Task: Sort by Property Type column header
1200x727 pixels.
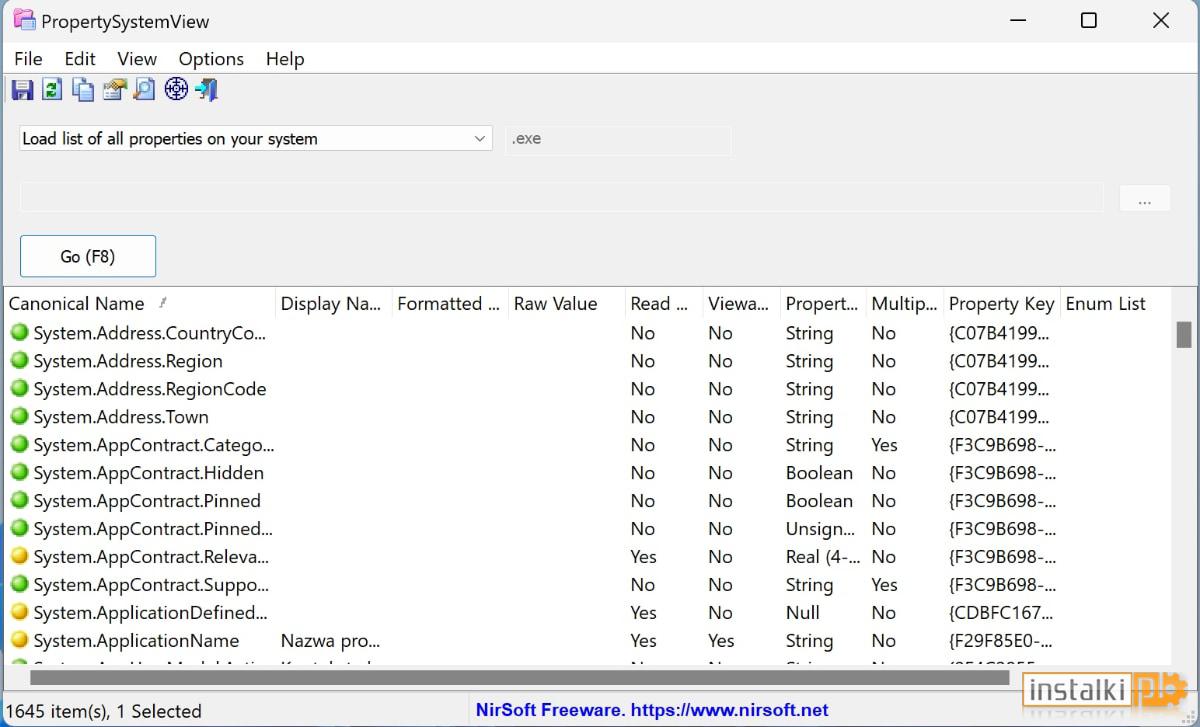Action: pyautogui.click(x=824, y=304)
